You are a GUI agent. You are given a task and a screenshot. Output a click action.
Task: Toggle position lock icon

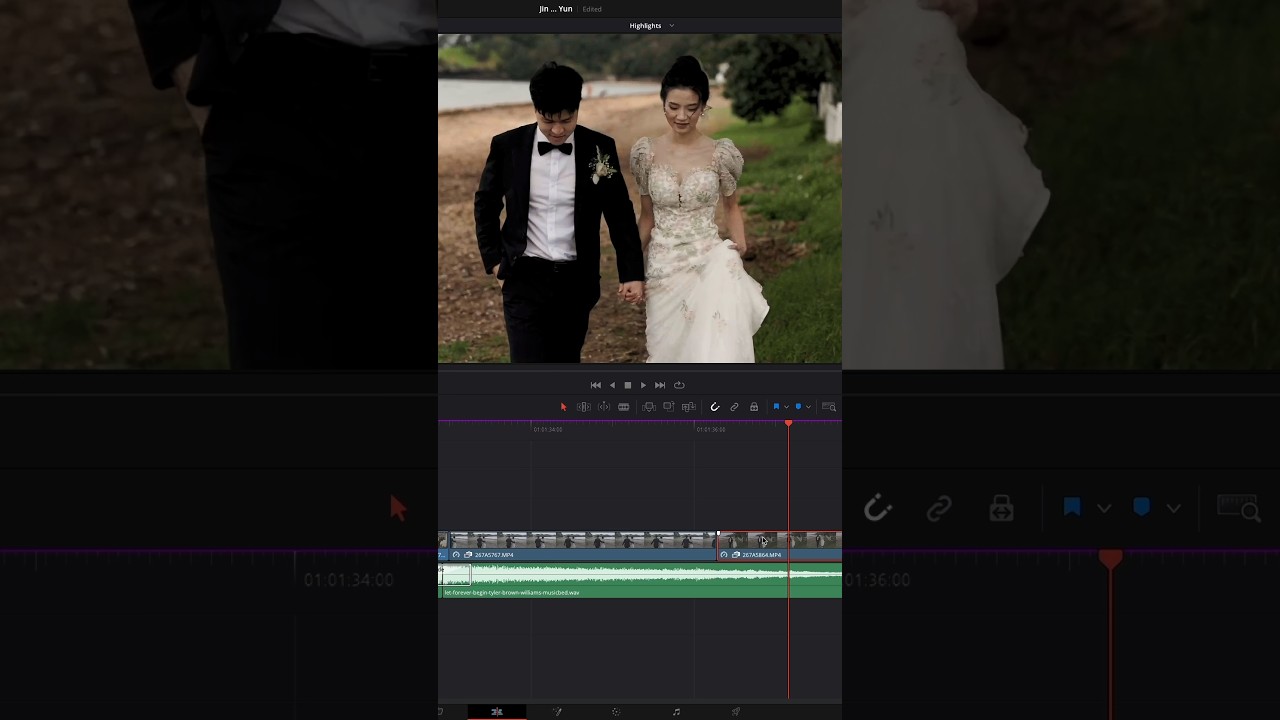click(x=754, y=407)
